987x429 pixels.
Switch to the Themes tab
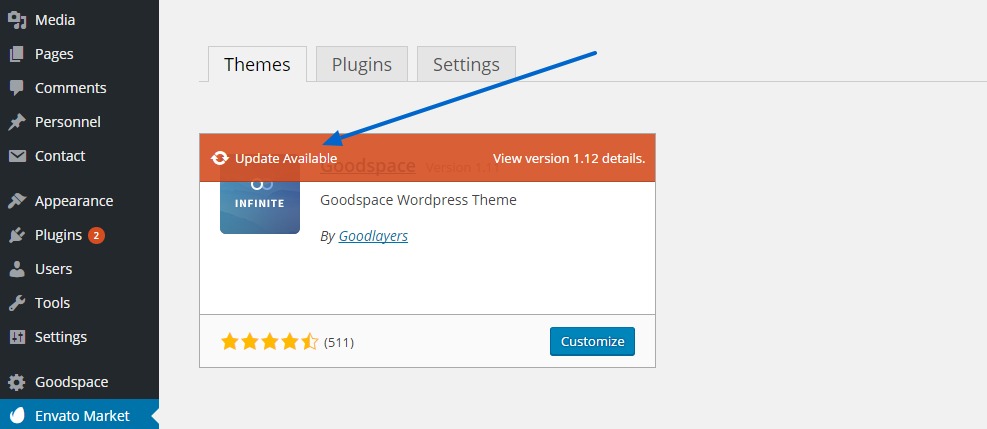[x=257, y=65]
